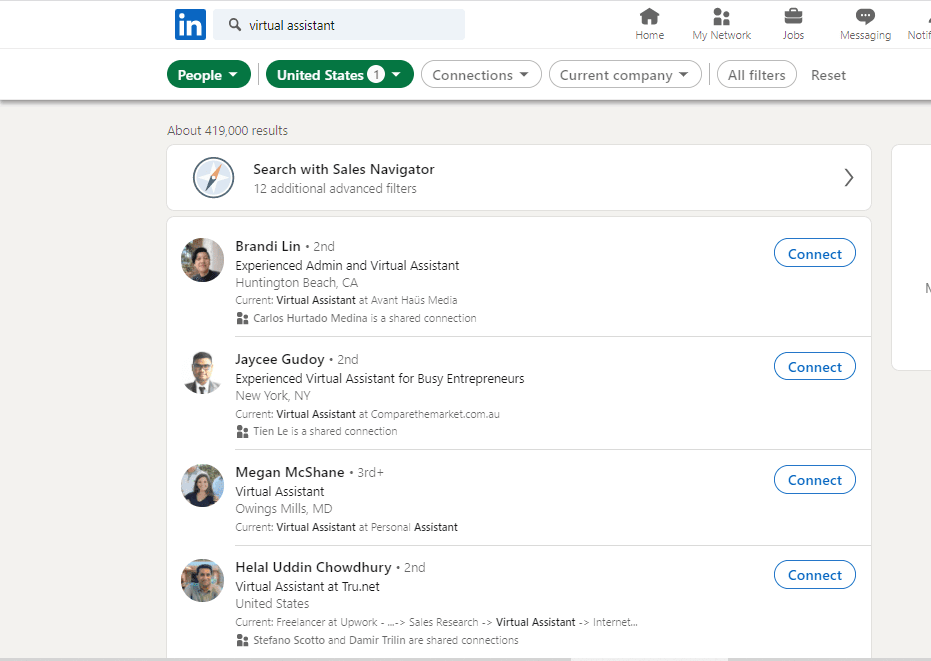
Task: Open the Jobs briefcase icon
Action: 793,16
